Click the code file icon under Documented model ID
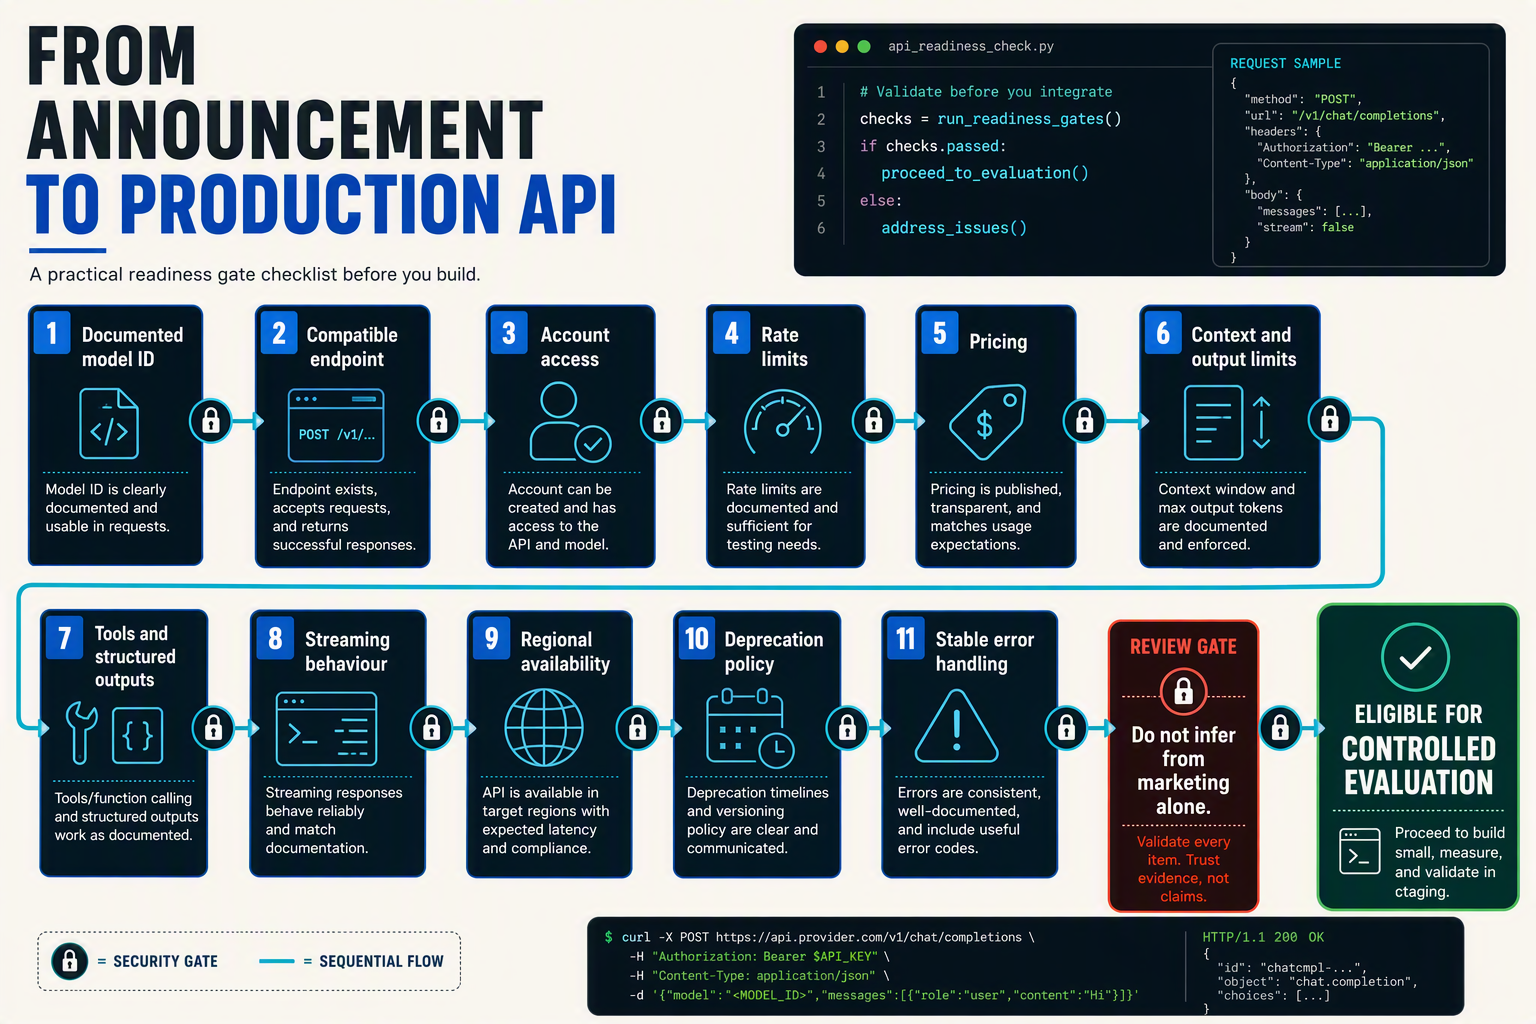1536x1024 pixels. tap(109, 424)
